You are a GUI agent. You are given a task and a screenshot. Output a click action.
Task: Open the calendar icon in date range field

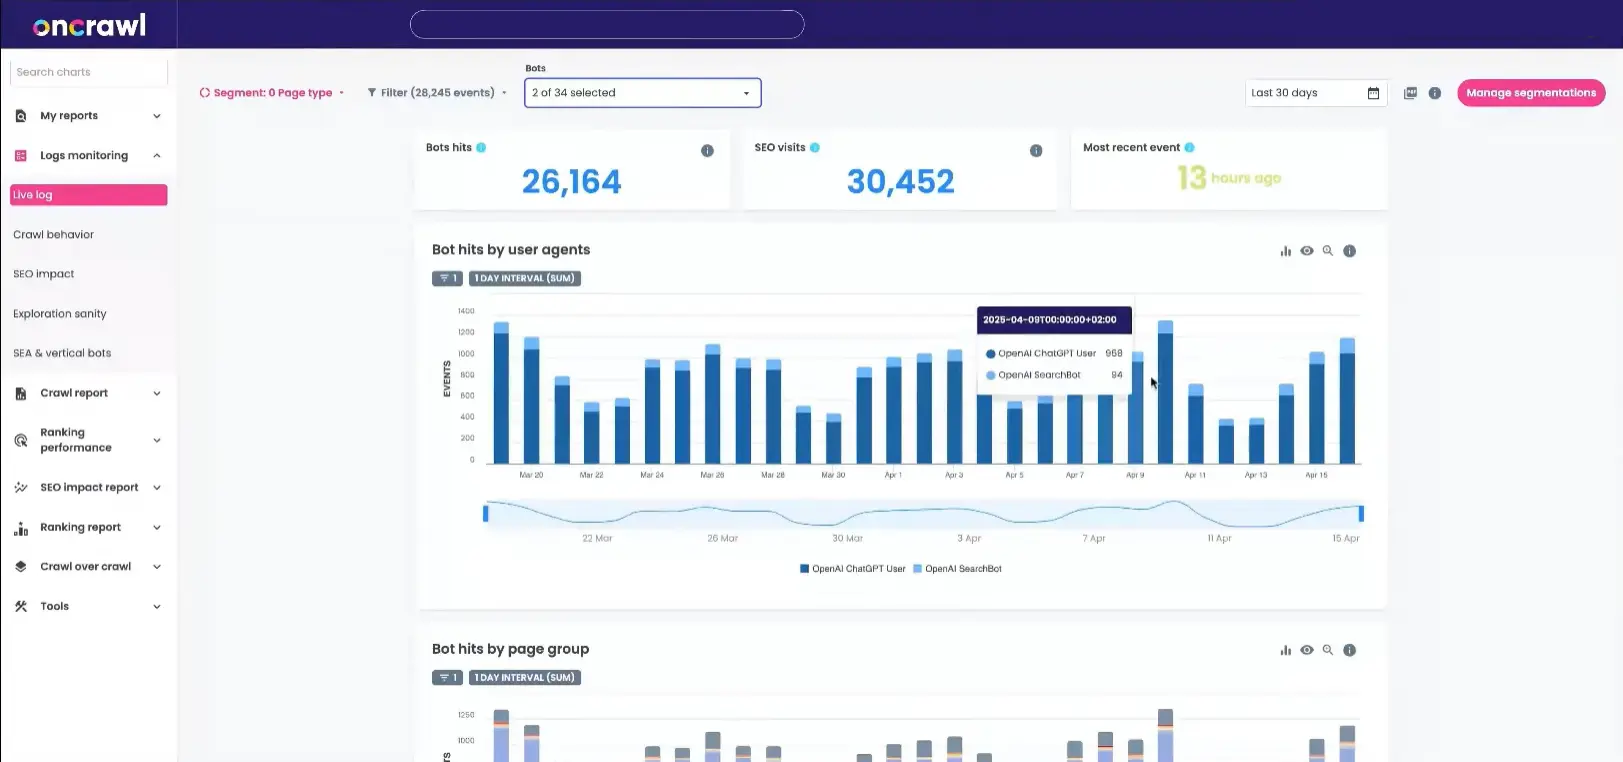(1373, 93)
